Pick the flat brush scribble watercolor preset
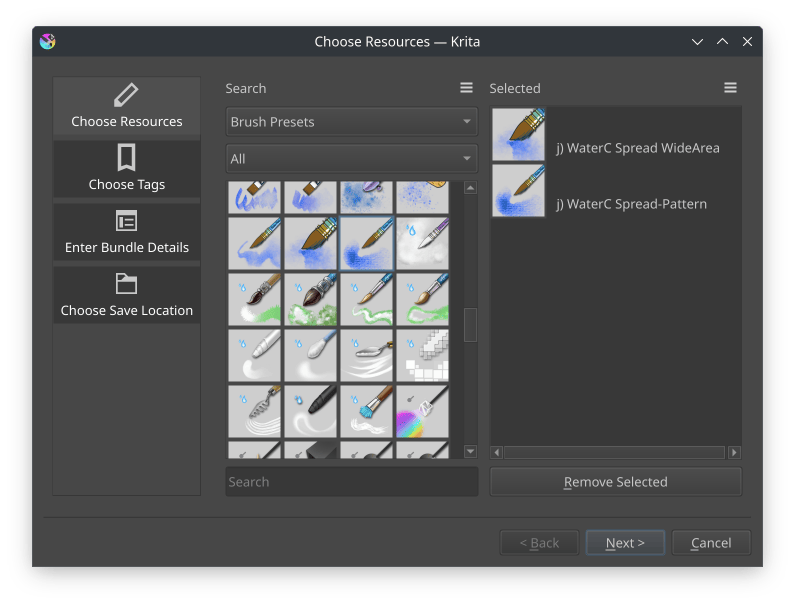Viewport: 795px width, 605px height. tap(255, 197)
